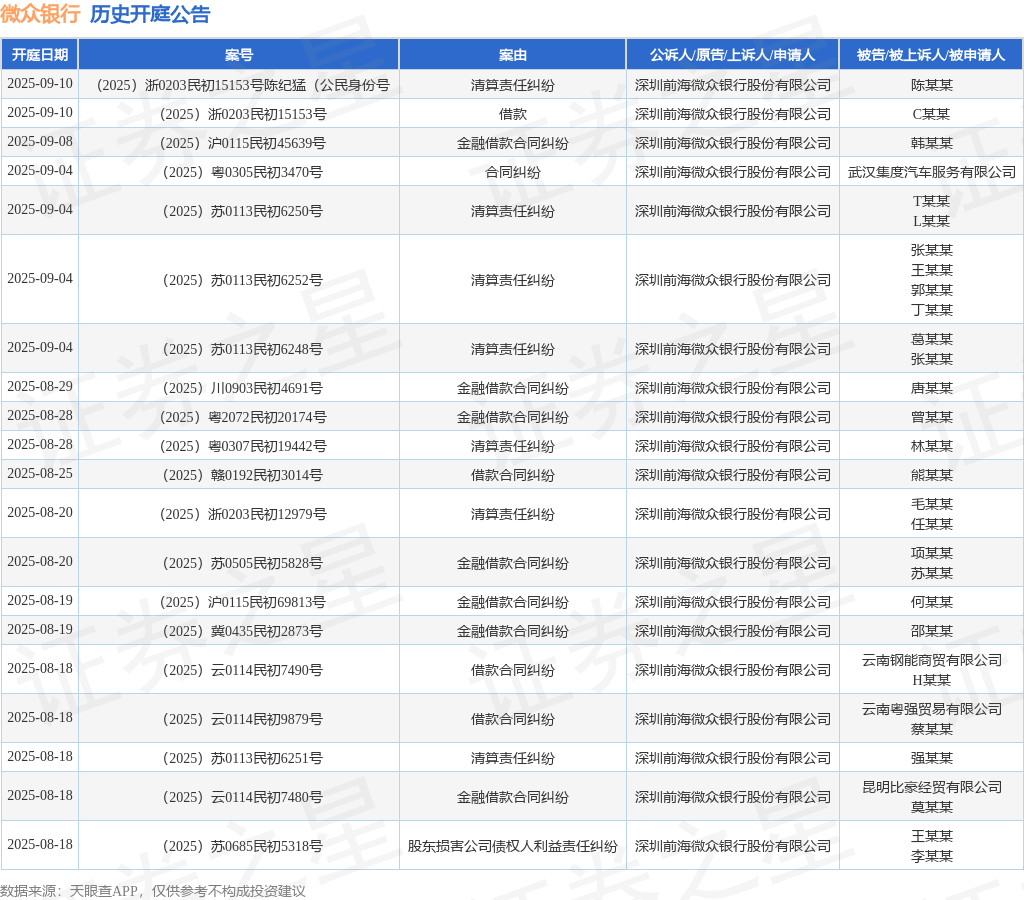Select the 合同纠纷 cause cell
The height and width of the screenshot is (900, 1024).
[513, 172]
